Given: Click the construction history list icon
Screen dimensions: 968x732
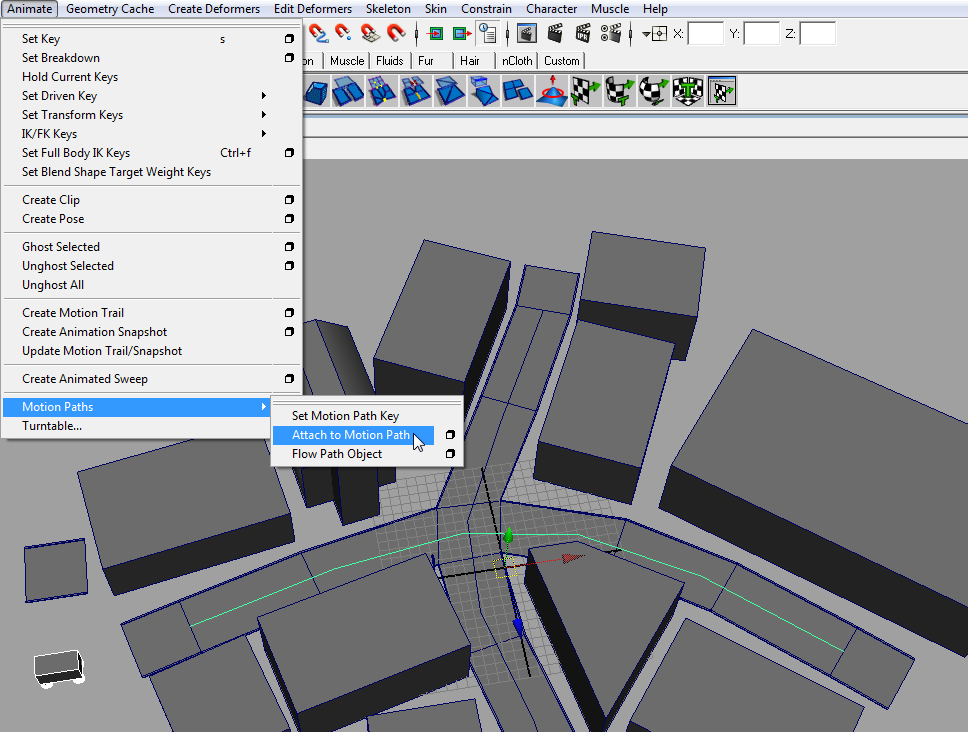Looking at the screenshot, I should pyautogui.click(x=488, y=33).
